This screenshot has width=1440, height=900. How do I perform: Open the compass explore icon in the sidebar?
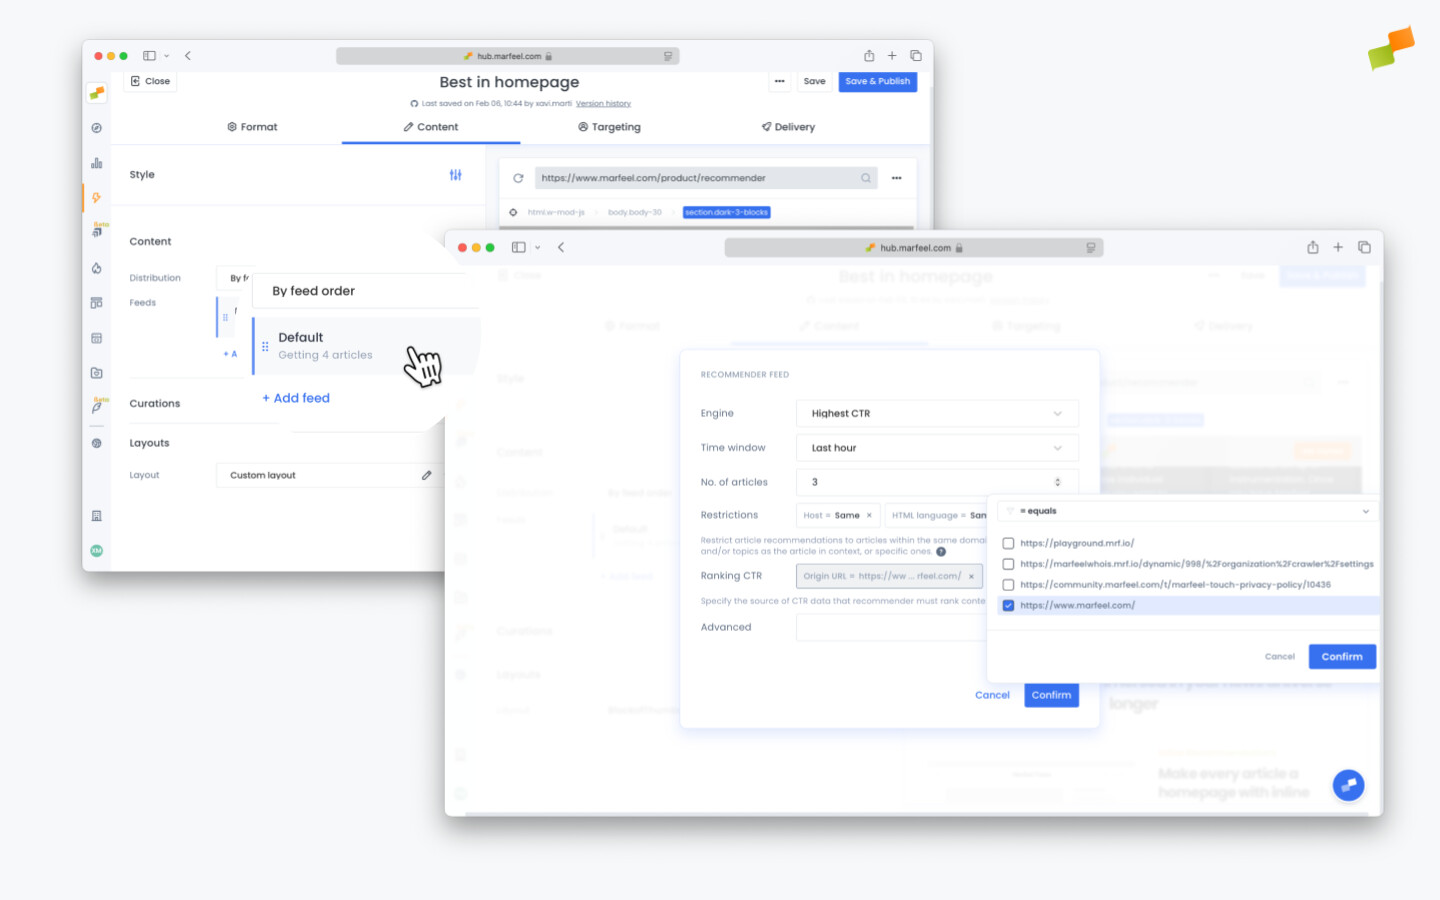(x=96, y=128)
